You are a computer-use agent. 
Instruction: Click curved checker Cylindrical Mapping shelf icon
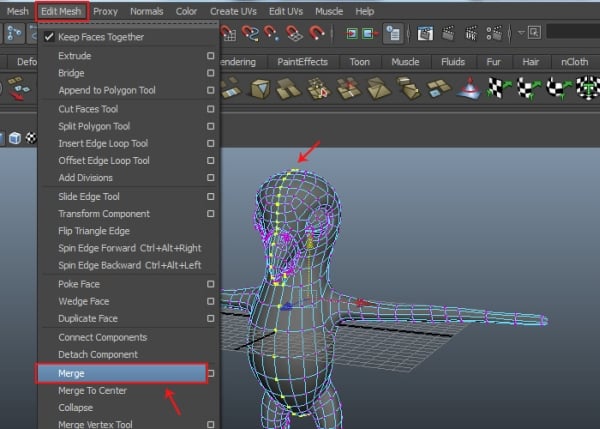[529, 88]
